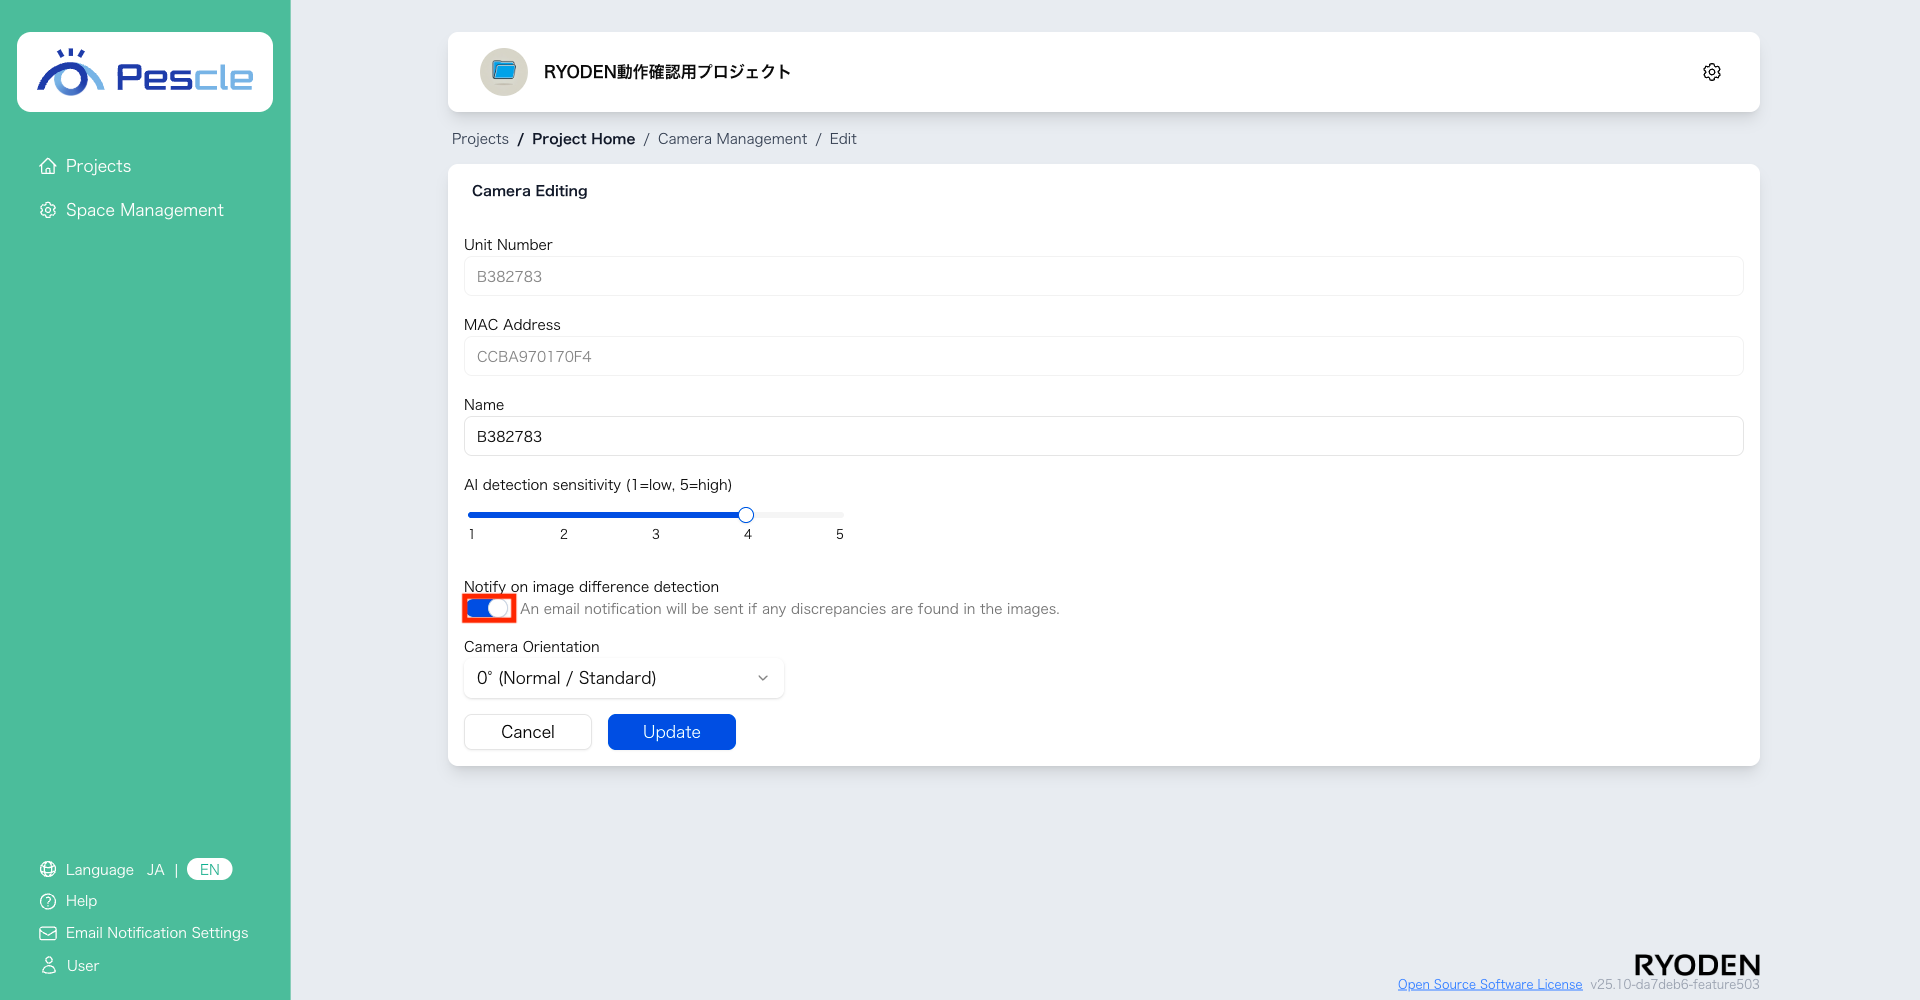
Task: Click the project folder icon beside the title
Action: point(503,71)
